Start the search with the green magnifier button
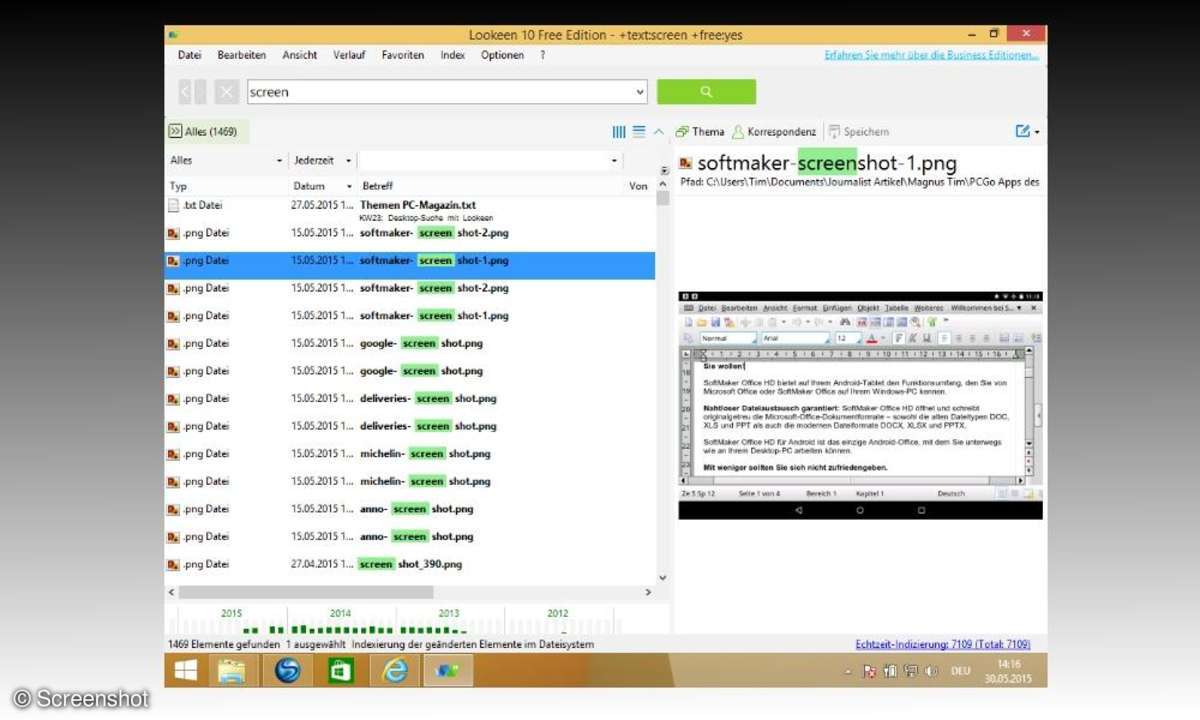This screenshot has height=720, width=1200. click(x=706, y=92)
